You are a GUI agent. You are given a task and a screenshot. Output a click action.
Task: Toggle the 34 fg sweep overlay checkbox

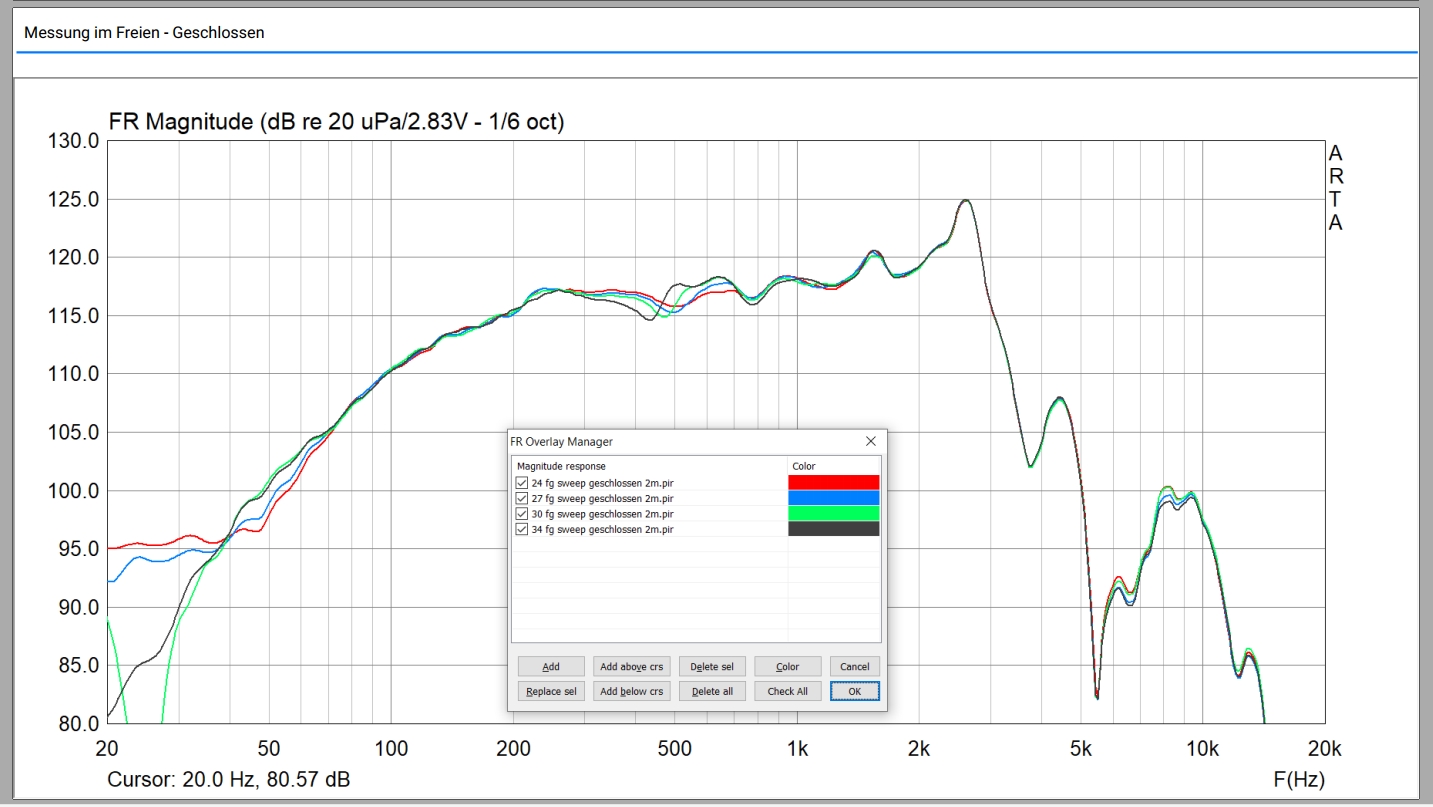(x=521, y=529)
